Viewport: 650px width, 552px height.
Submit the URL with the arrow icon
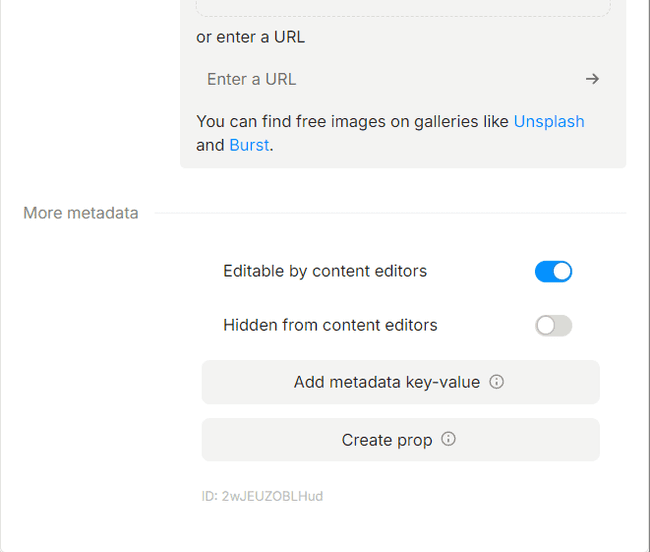coord(592,79)
